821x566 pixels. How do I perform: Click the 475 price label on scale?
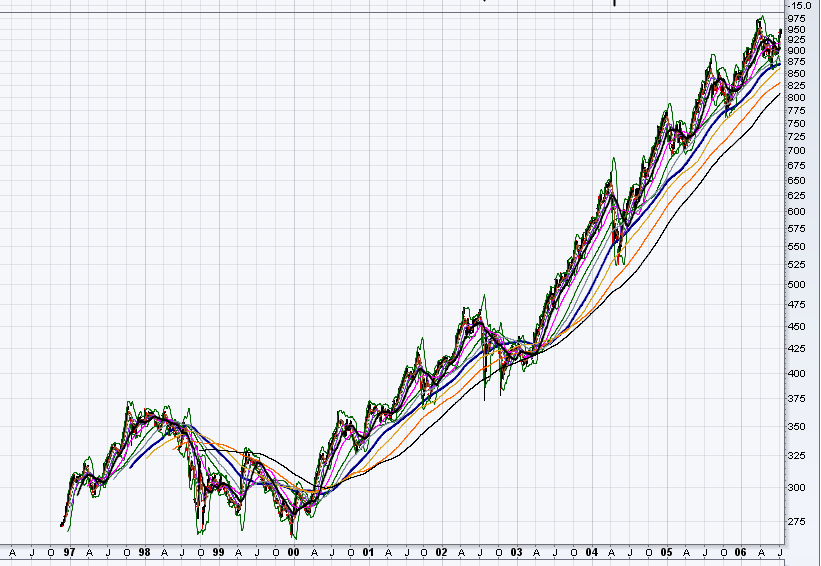point(796,305)
